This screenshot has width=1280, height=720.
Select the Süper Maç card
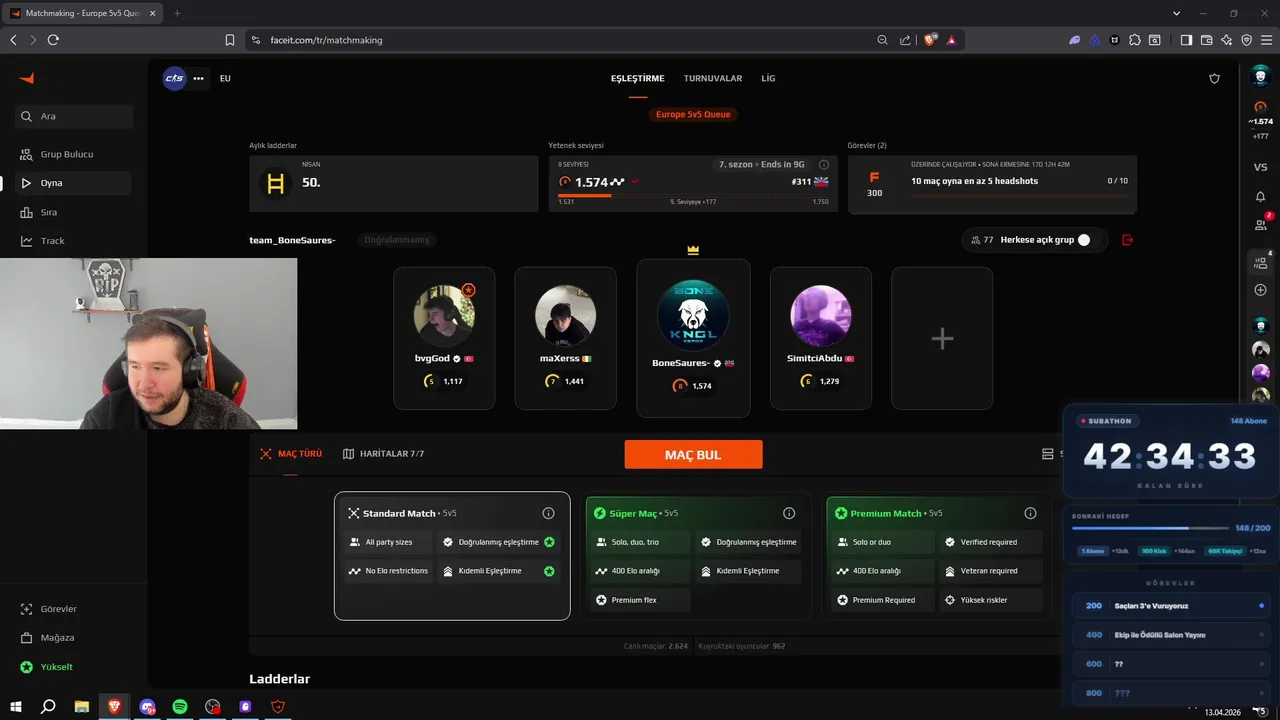coord(695,556)
